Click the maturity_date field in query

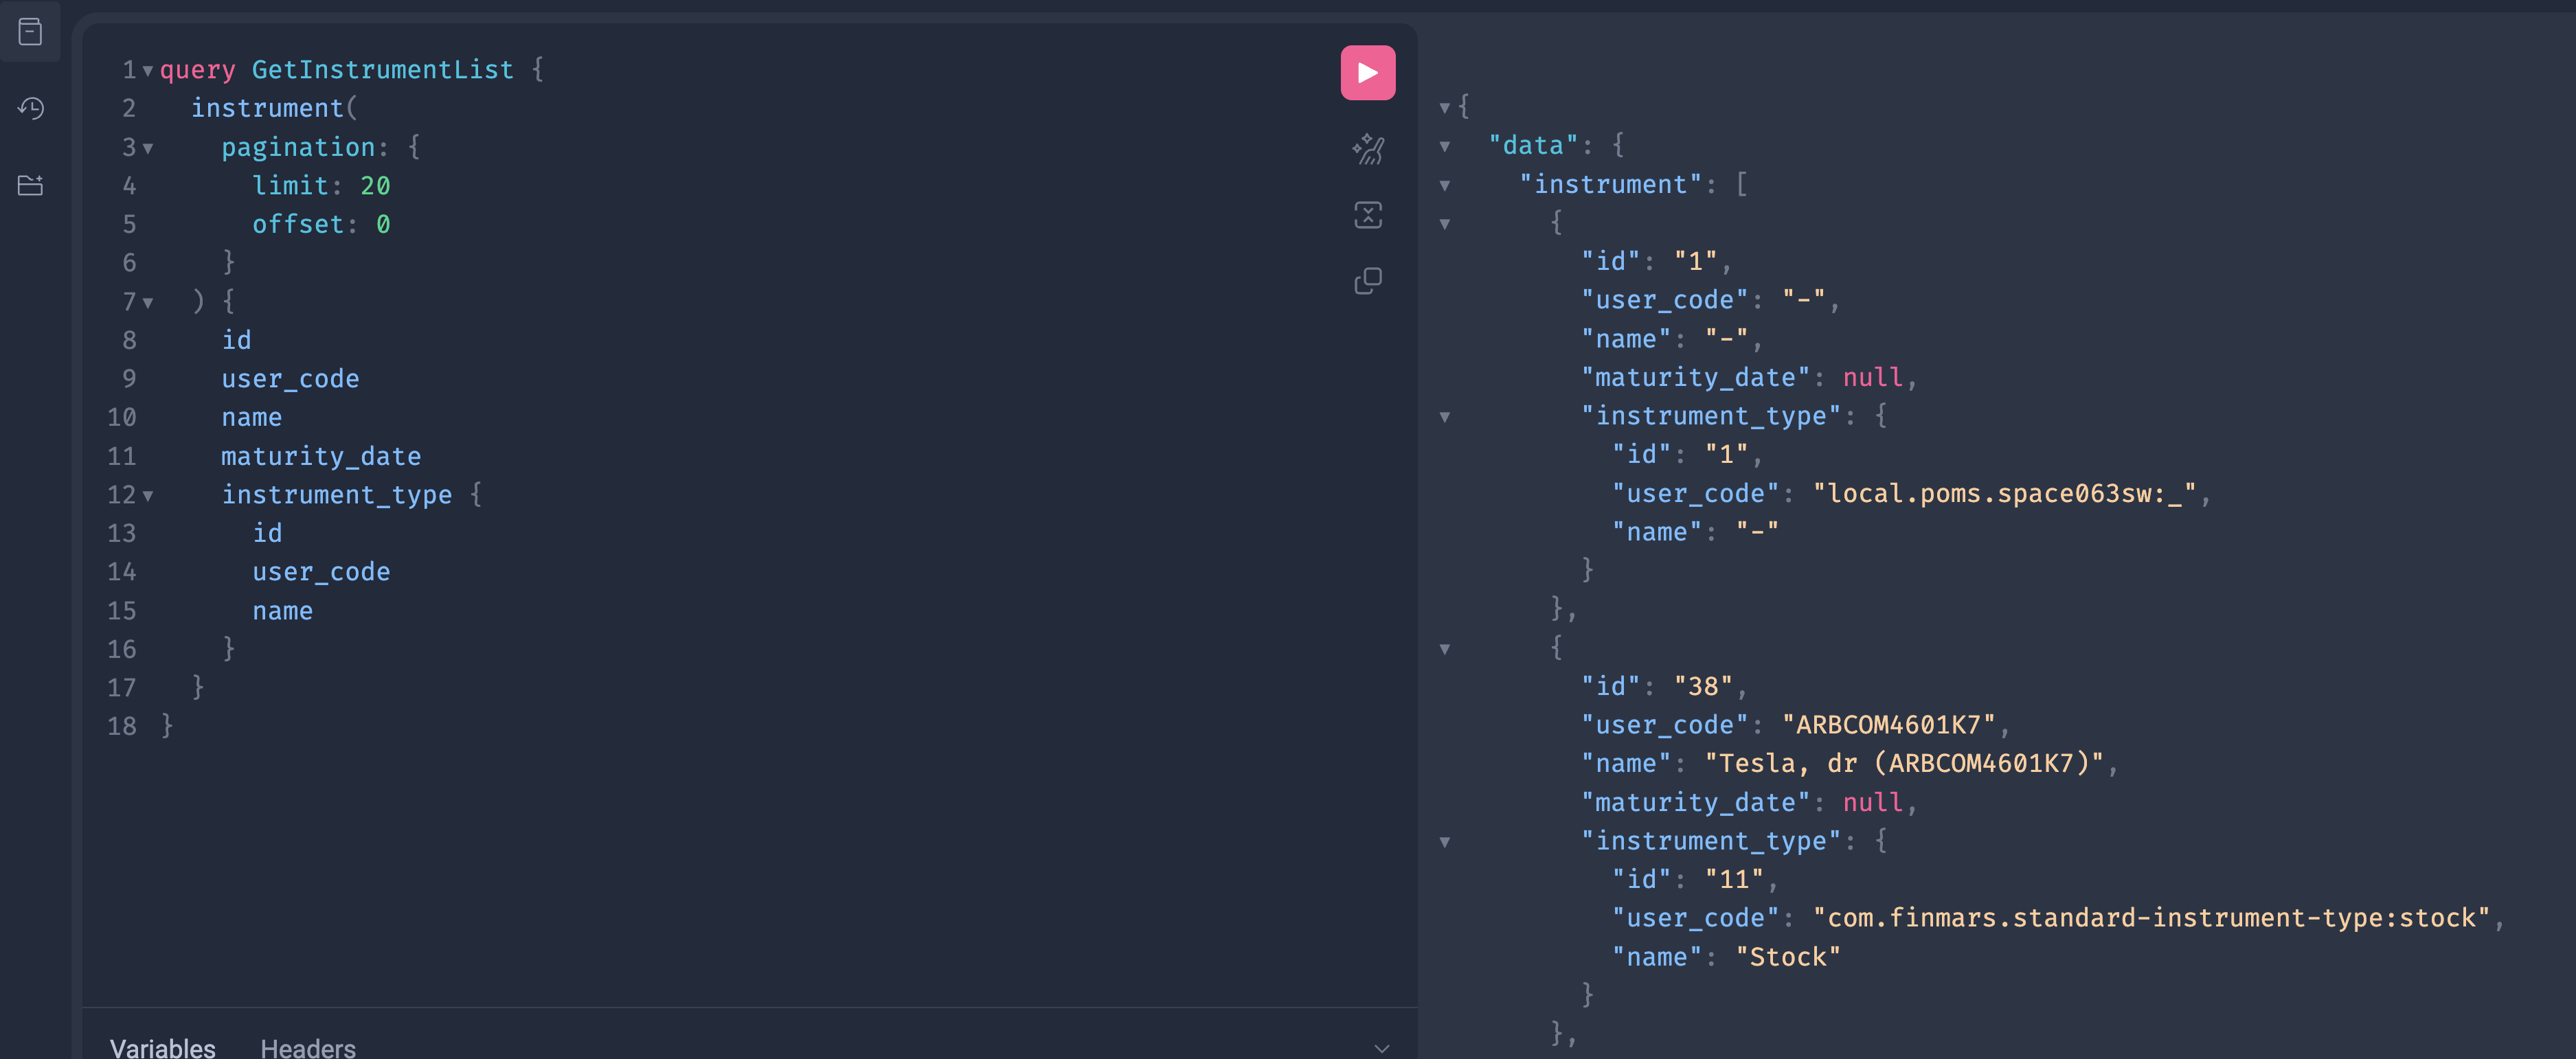click(x=320, y=457)
